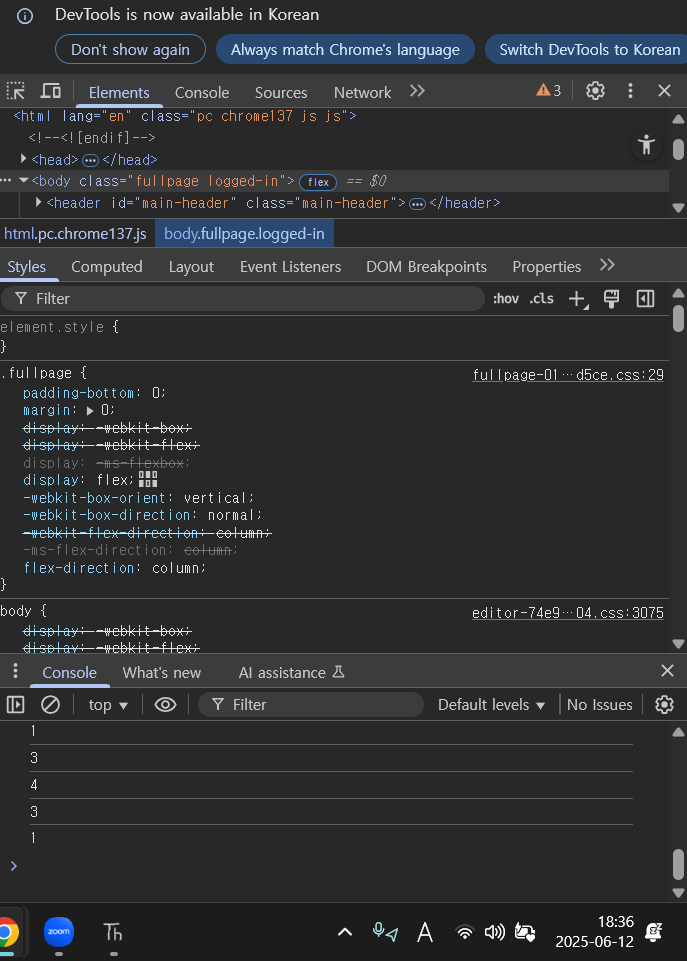Close the bottom drawer
Screen dimensions: 687x961
pyautogui.click(x=667, y=670)
